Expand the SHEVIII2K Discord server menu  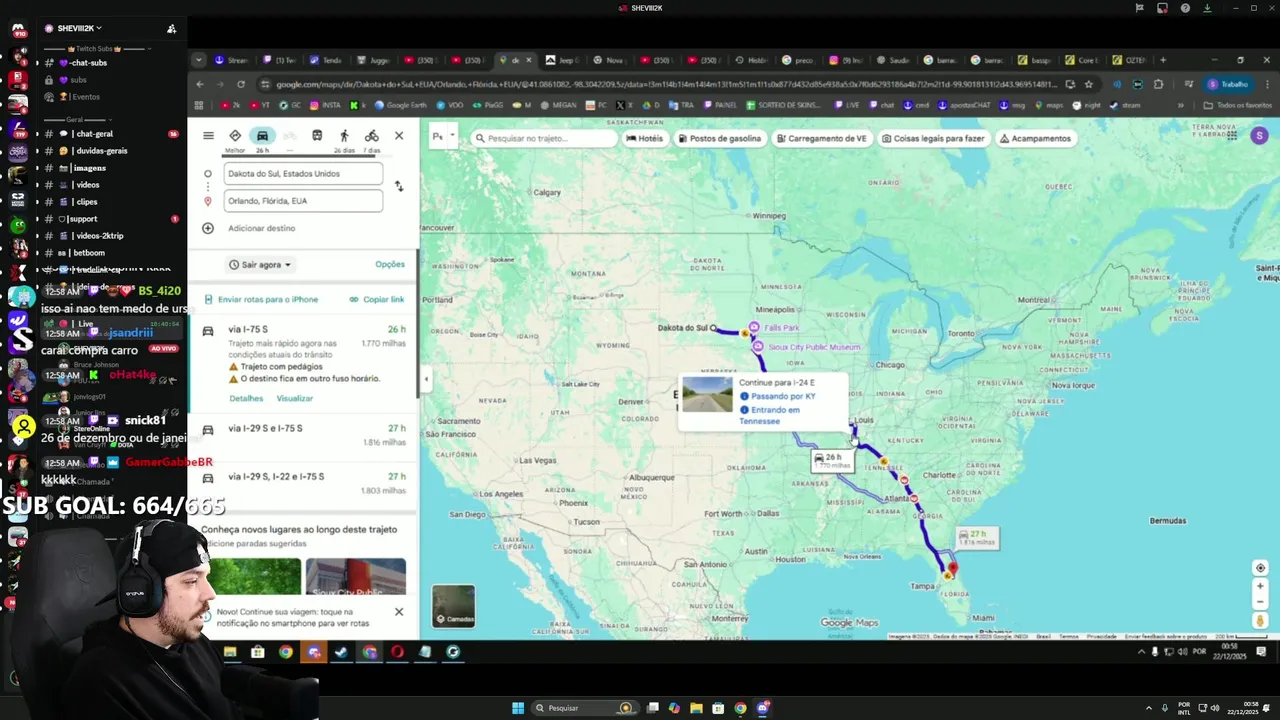point(77,28)
